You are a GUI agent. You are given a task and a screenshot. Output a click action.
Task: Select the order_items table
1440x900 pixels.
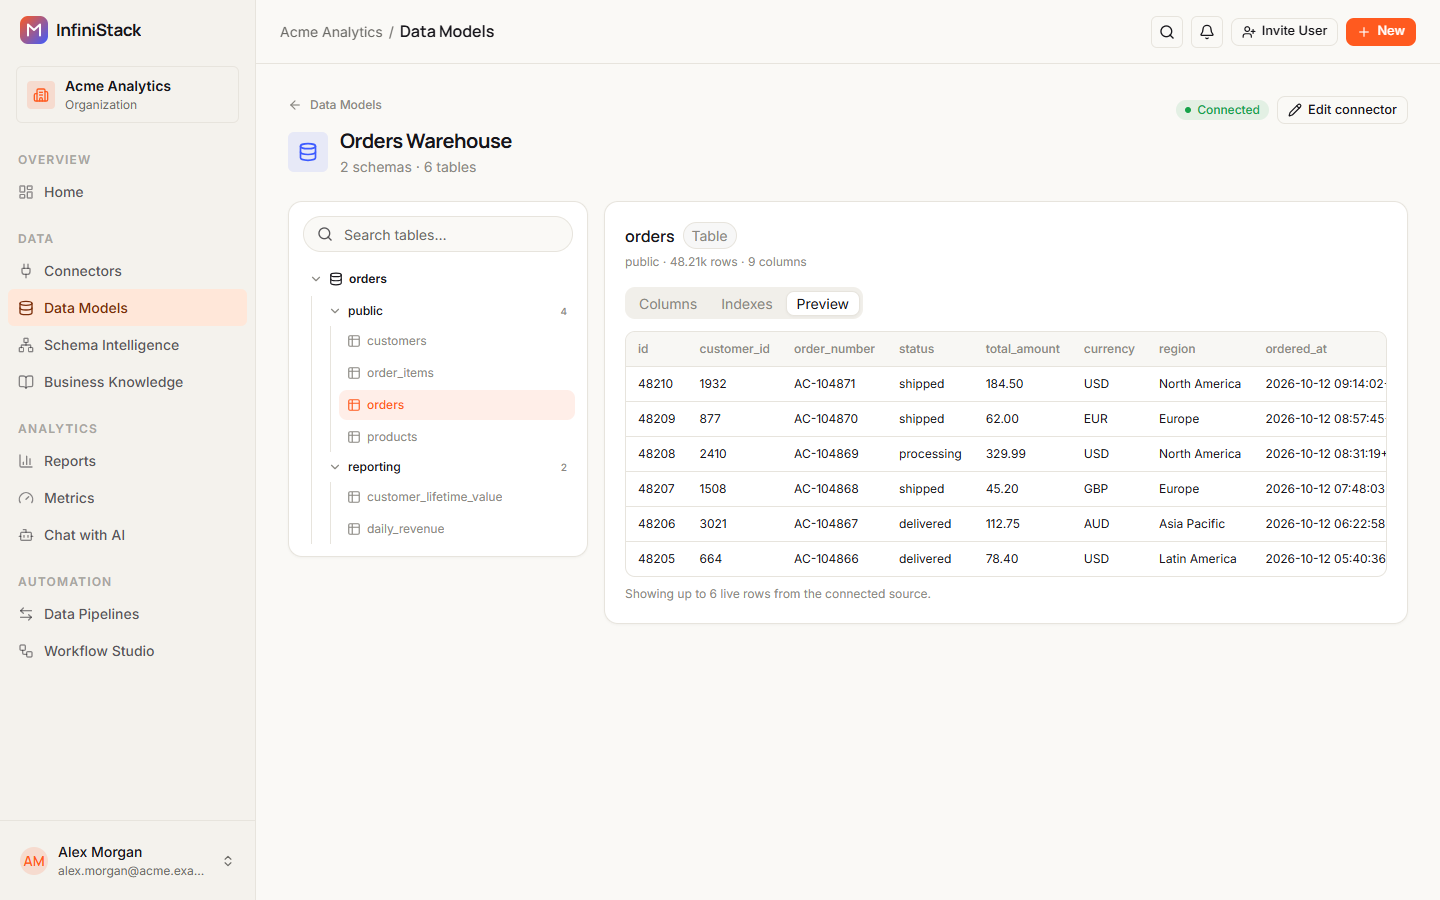pyautogui.click(x=457, y=373)
